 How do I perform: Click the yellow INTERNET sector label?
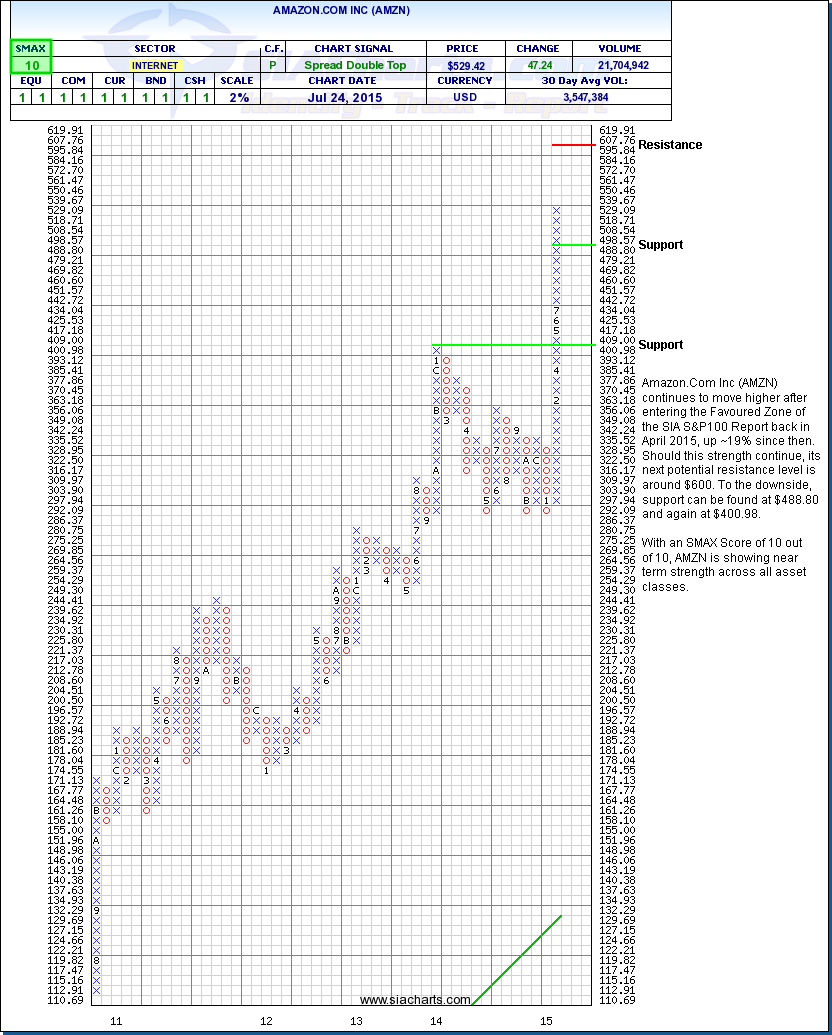pos(154,65)
